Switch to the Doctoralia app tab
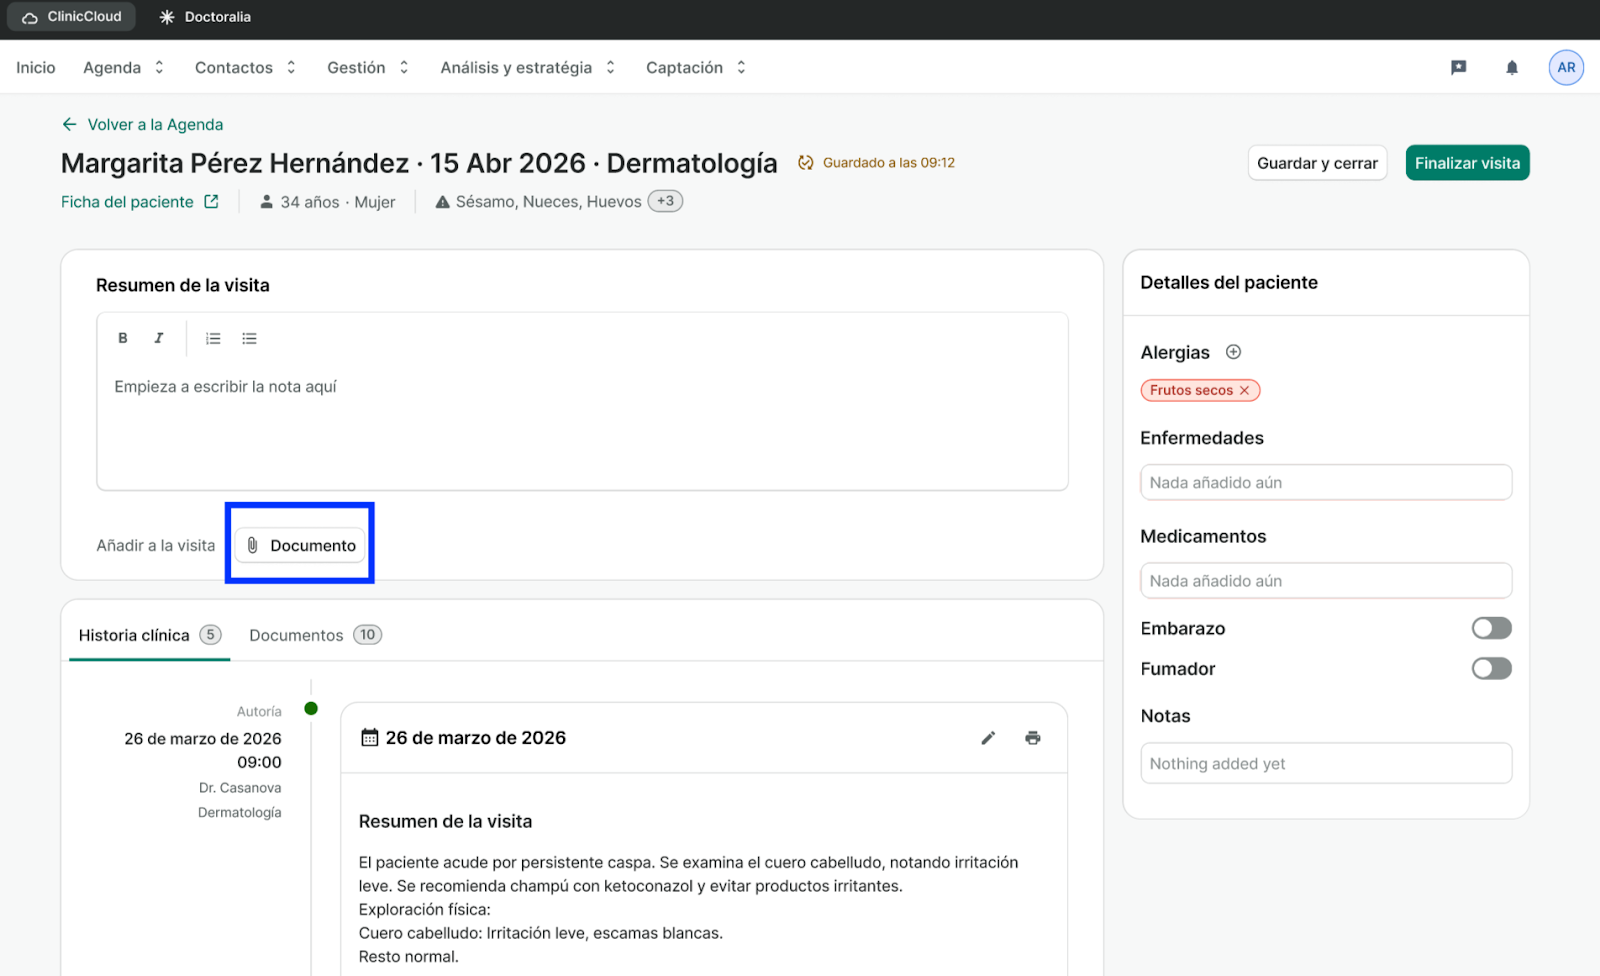 tap(205, 17)
